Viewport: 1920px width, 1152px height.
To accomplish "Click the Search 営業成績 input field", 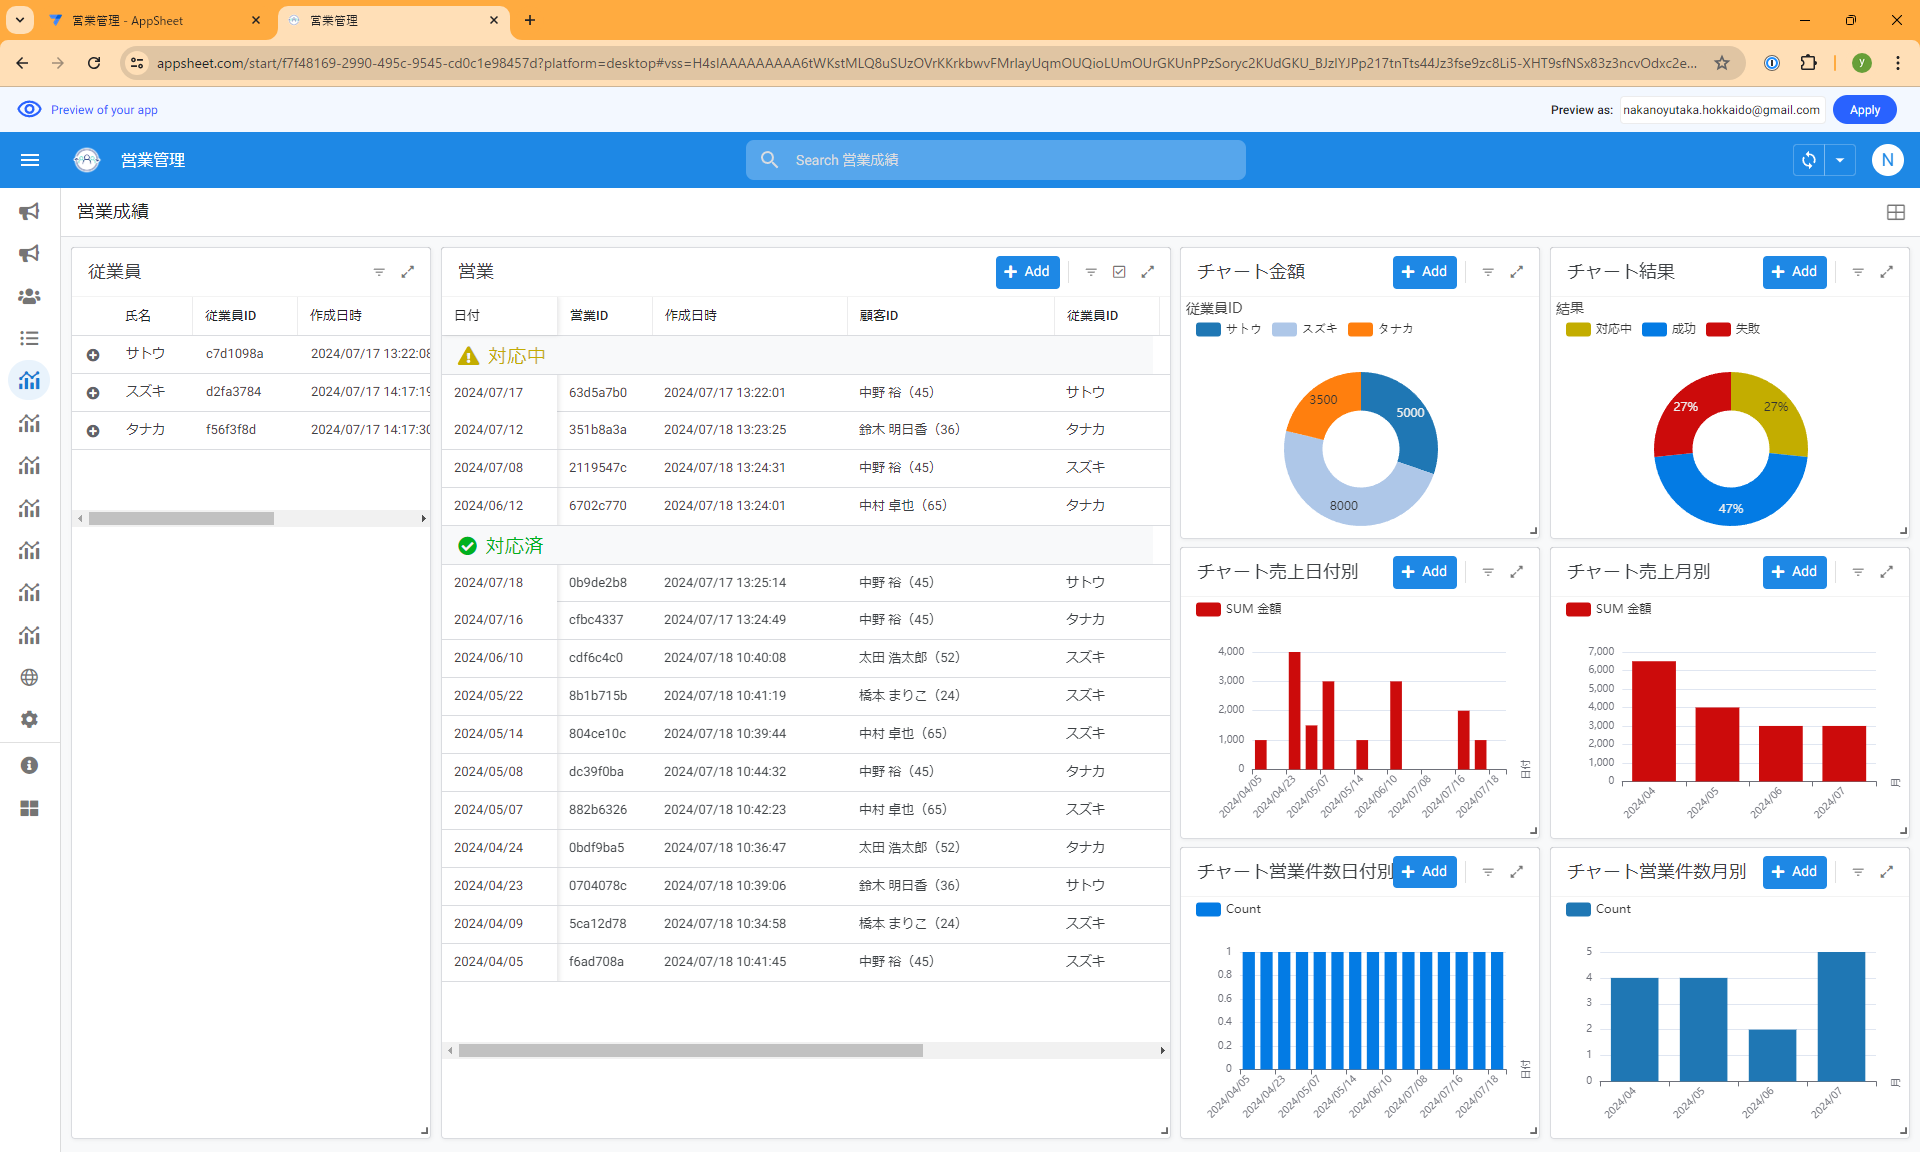I will (995, 160).
